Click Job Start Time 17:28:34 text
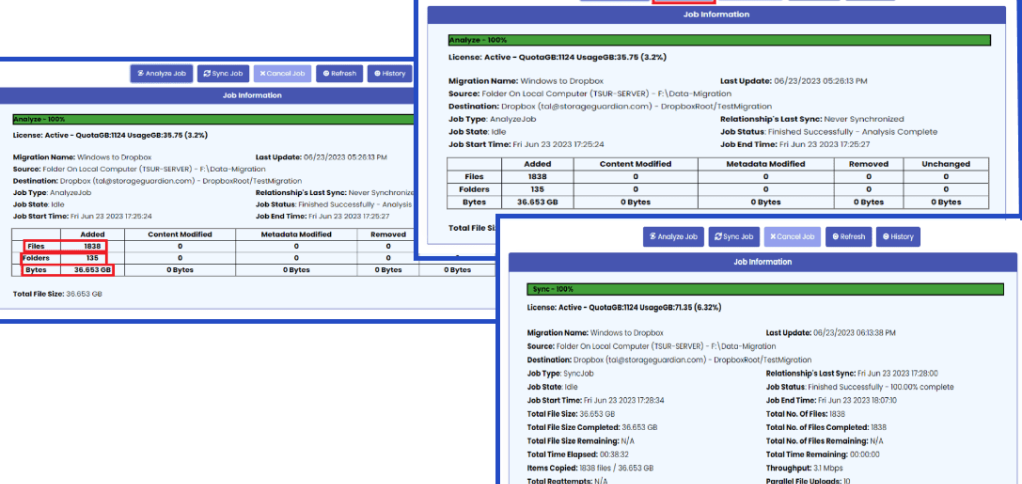Screen dimensions: 1022x484 (596, 401)
